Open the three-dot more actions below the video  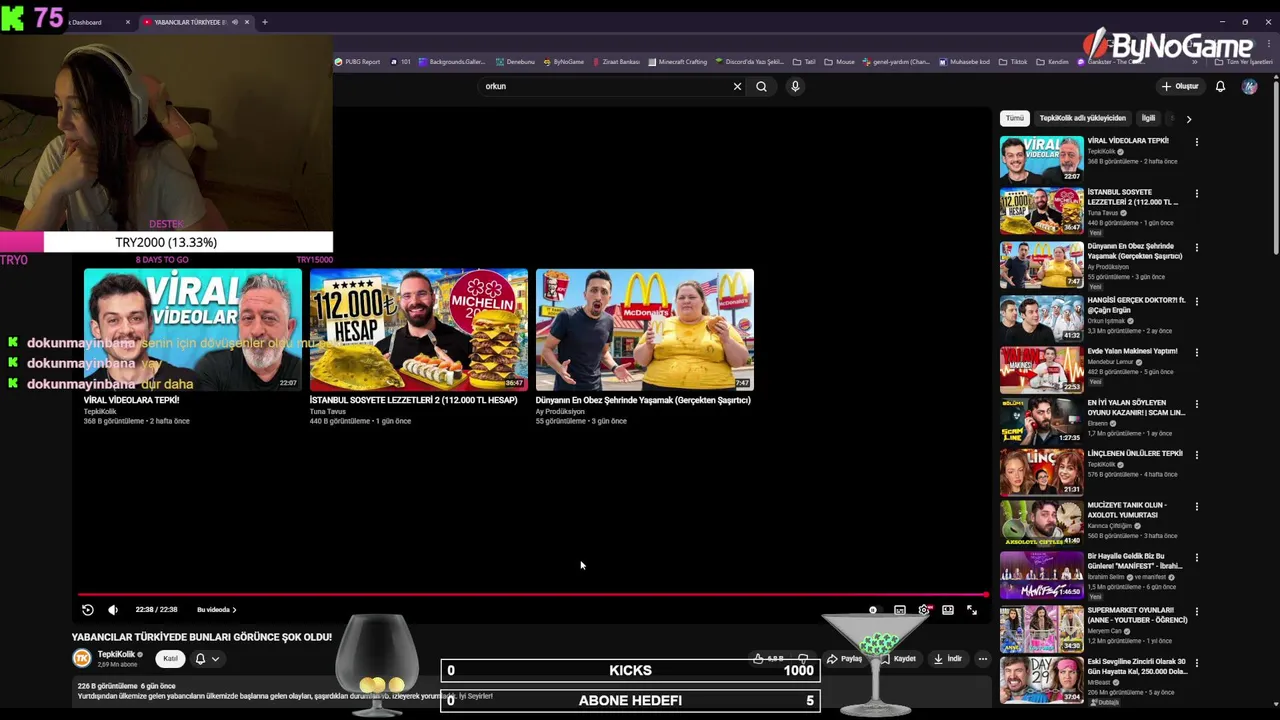click(x=983, y=659)
